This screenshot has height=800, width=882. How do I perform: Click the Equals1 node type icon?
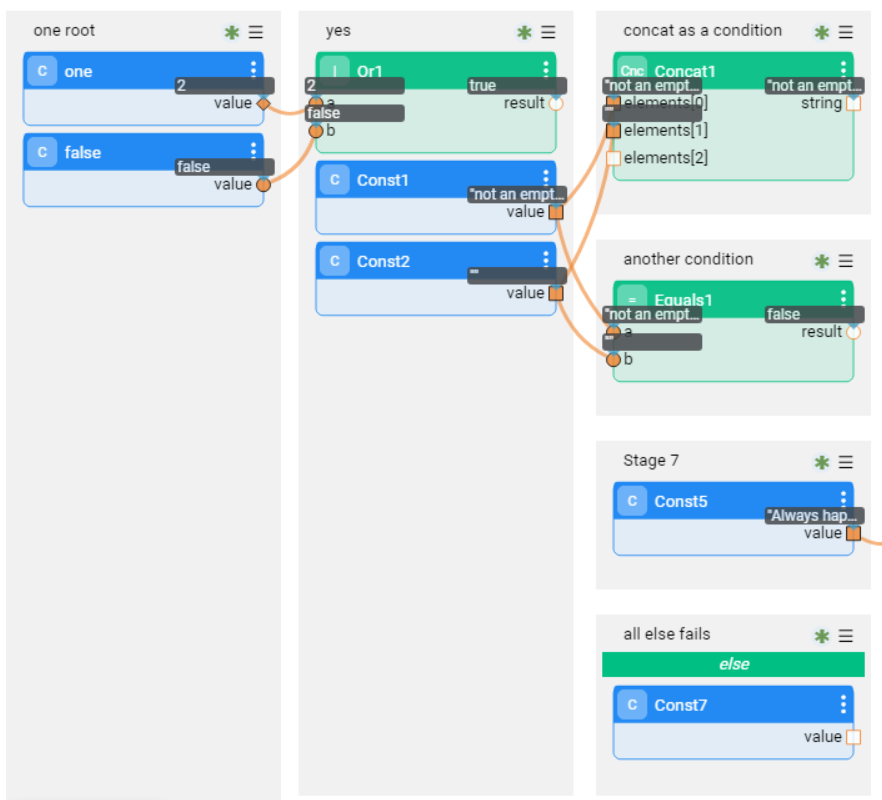(x=632, y=299)
